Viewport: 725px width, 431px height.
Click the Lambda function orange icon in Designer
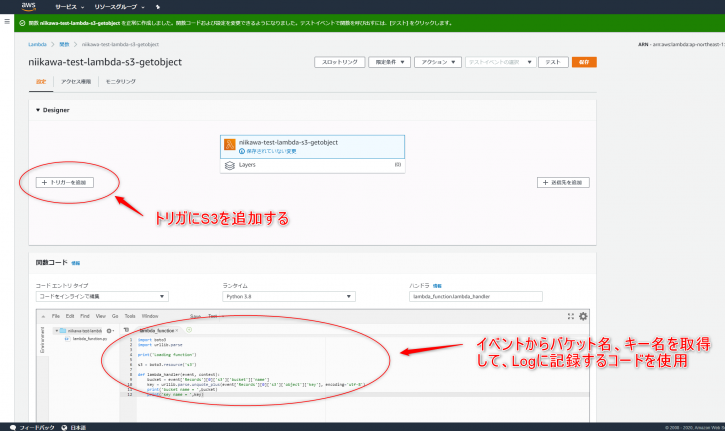point(230,144)
